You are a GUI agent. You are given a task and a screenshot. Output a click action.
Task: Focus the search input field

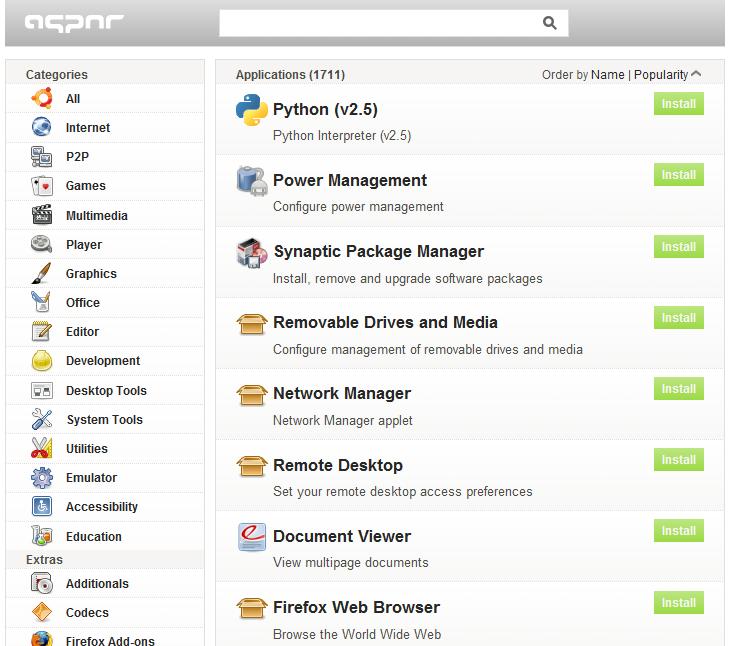pos(393,23)
